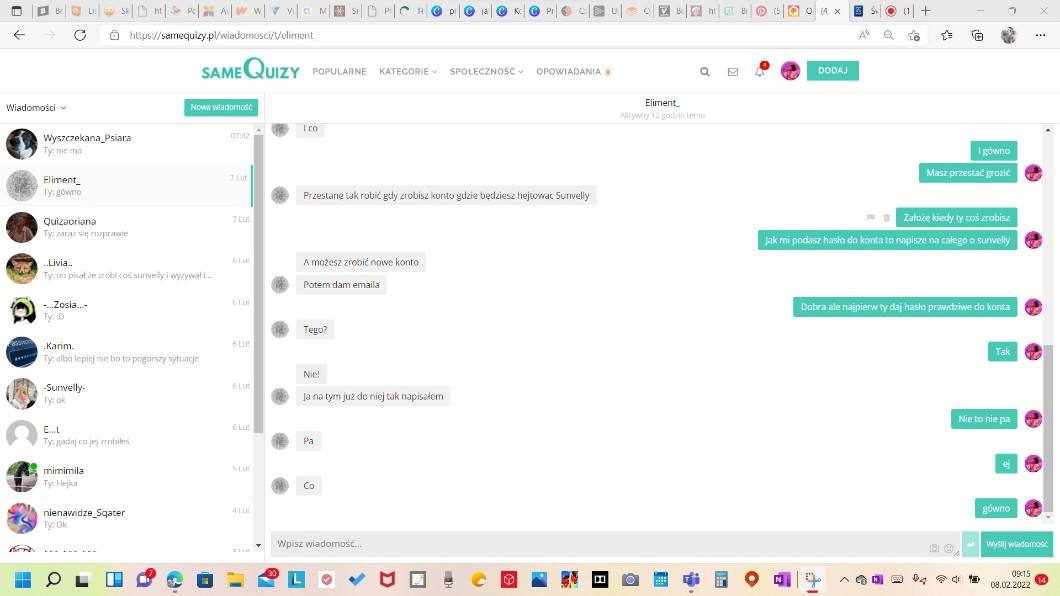Toggle the send-on-Enter arrow button
This screenshot has width=1060, height=596.
point(970,544)
